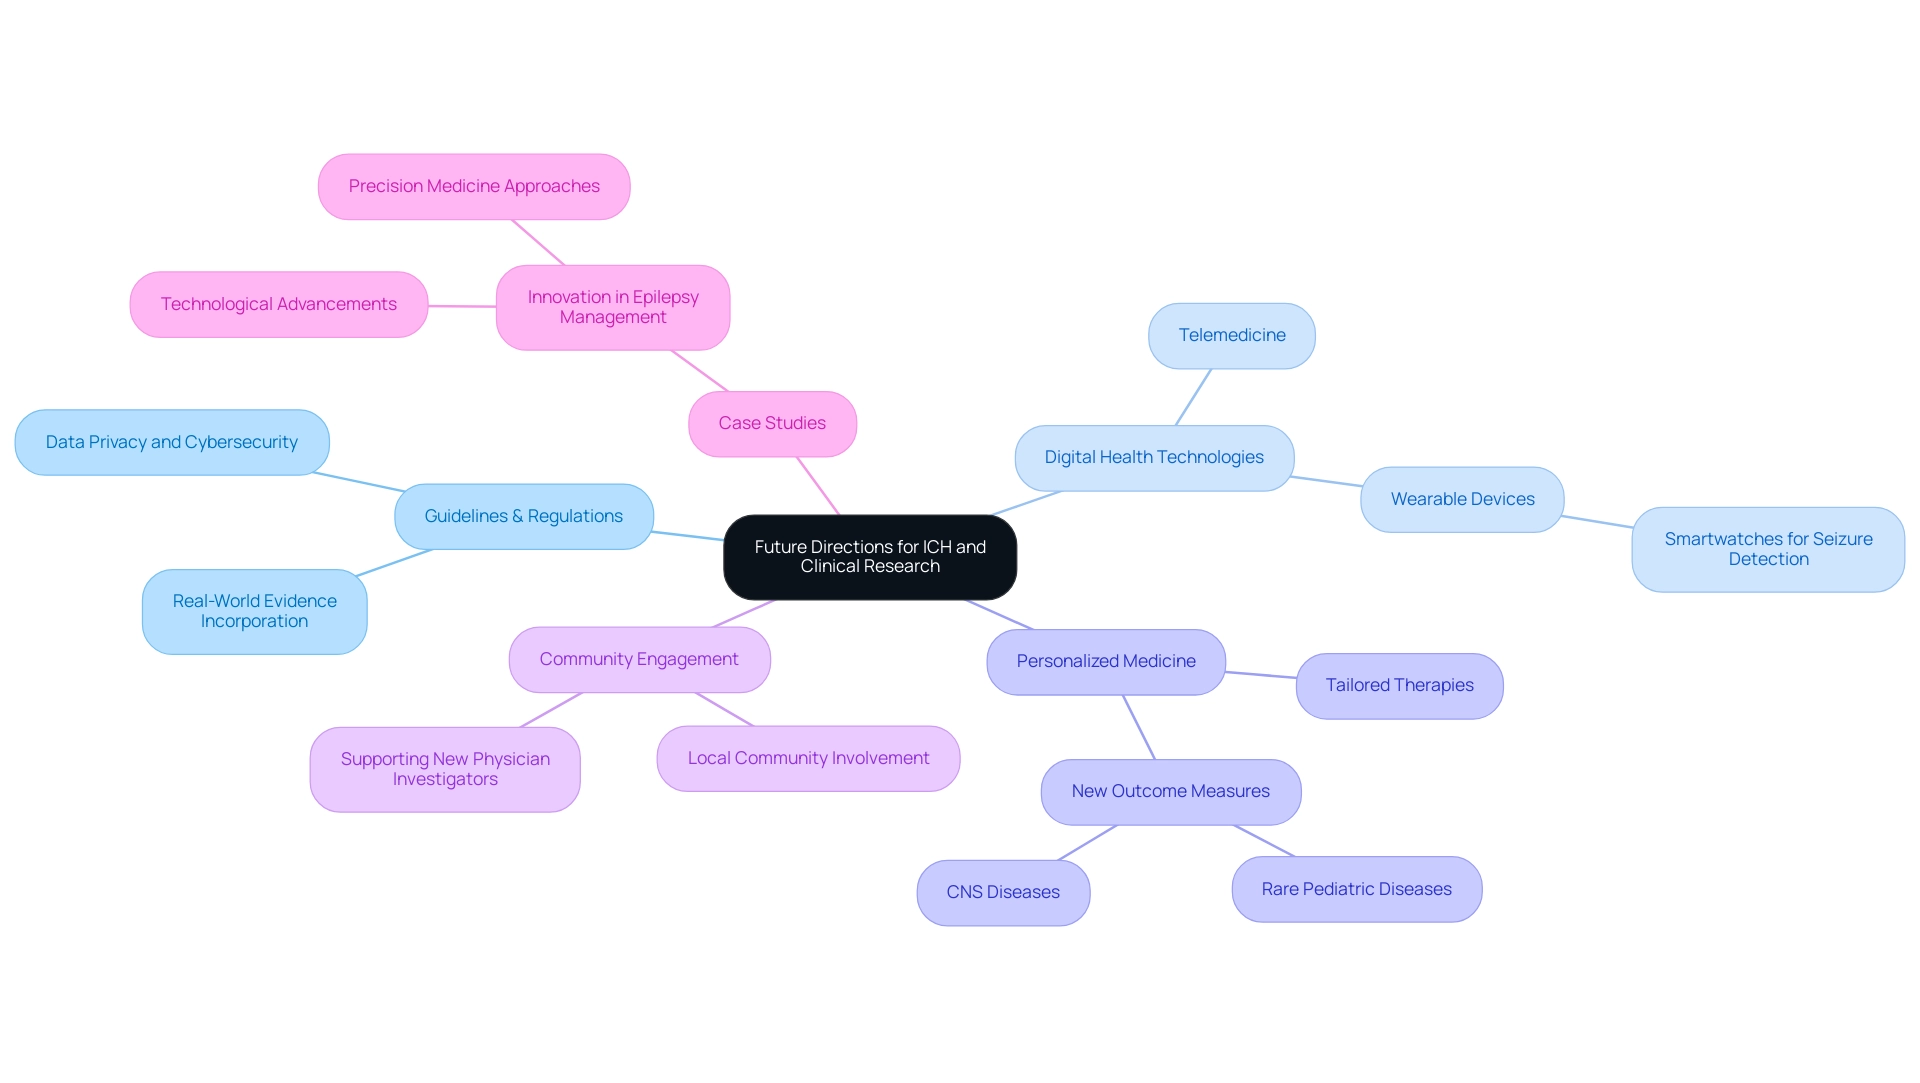Select the Case Studies node
The height and width of the screenshot is (1083, 1920).
771,422
